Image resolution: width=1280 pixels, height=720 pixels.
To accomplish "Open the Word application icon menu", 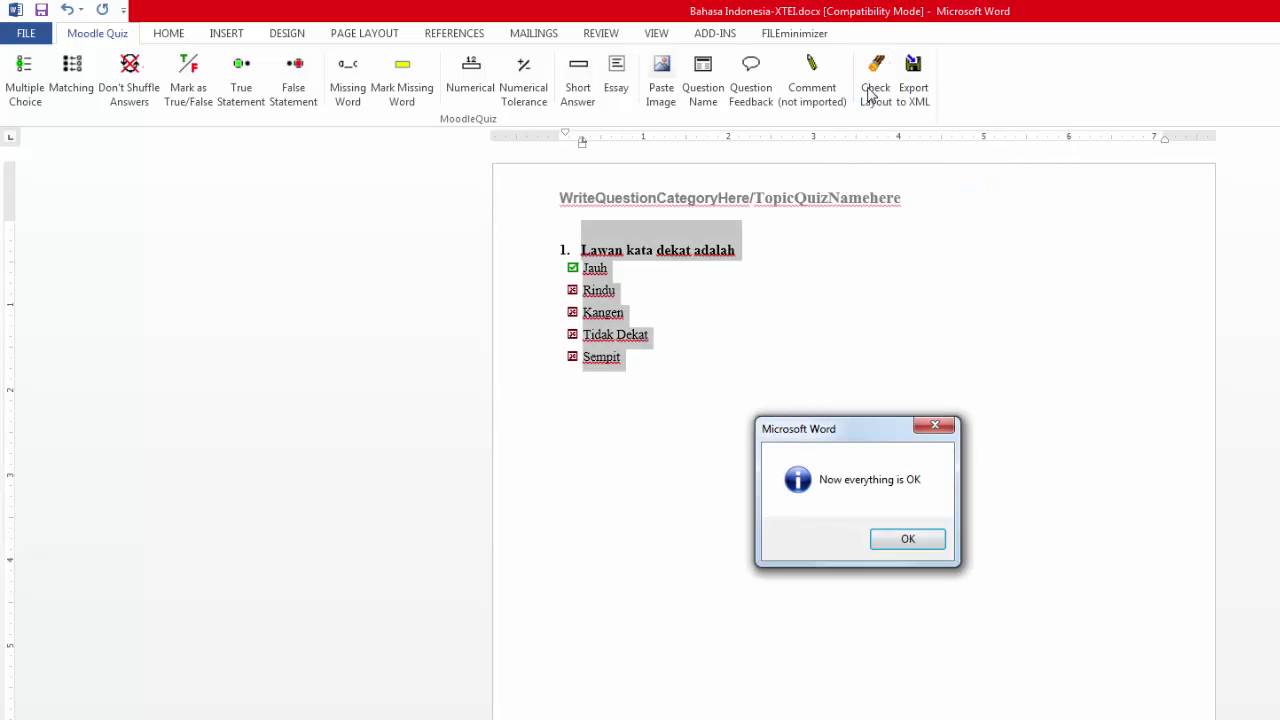I will point(15,10).
